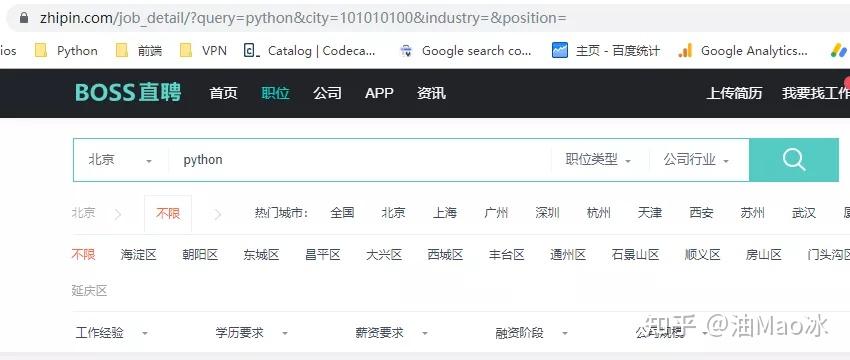Select 天津 in hot cities
Image resolution: width=850 pixels, height=360 pixels.
650,213
